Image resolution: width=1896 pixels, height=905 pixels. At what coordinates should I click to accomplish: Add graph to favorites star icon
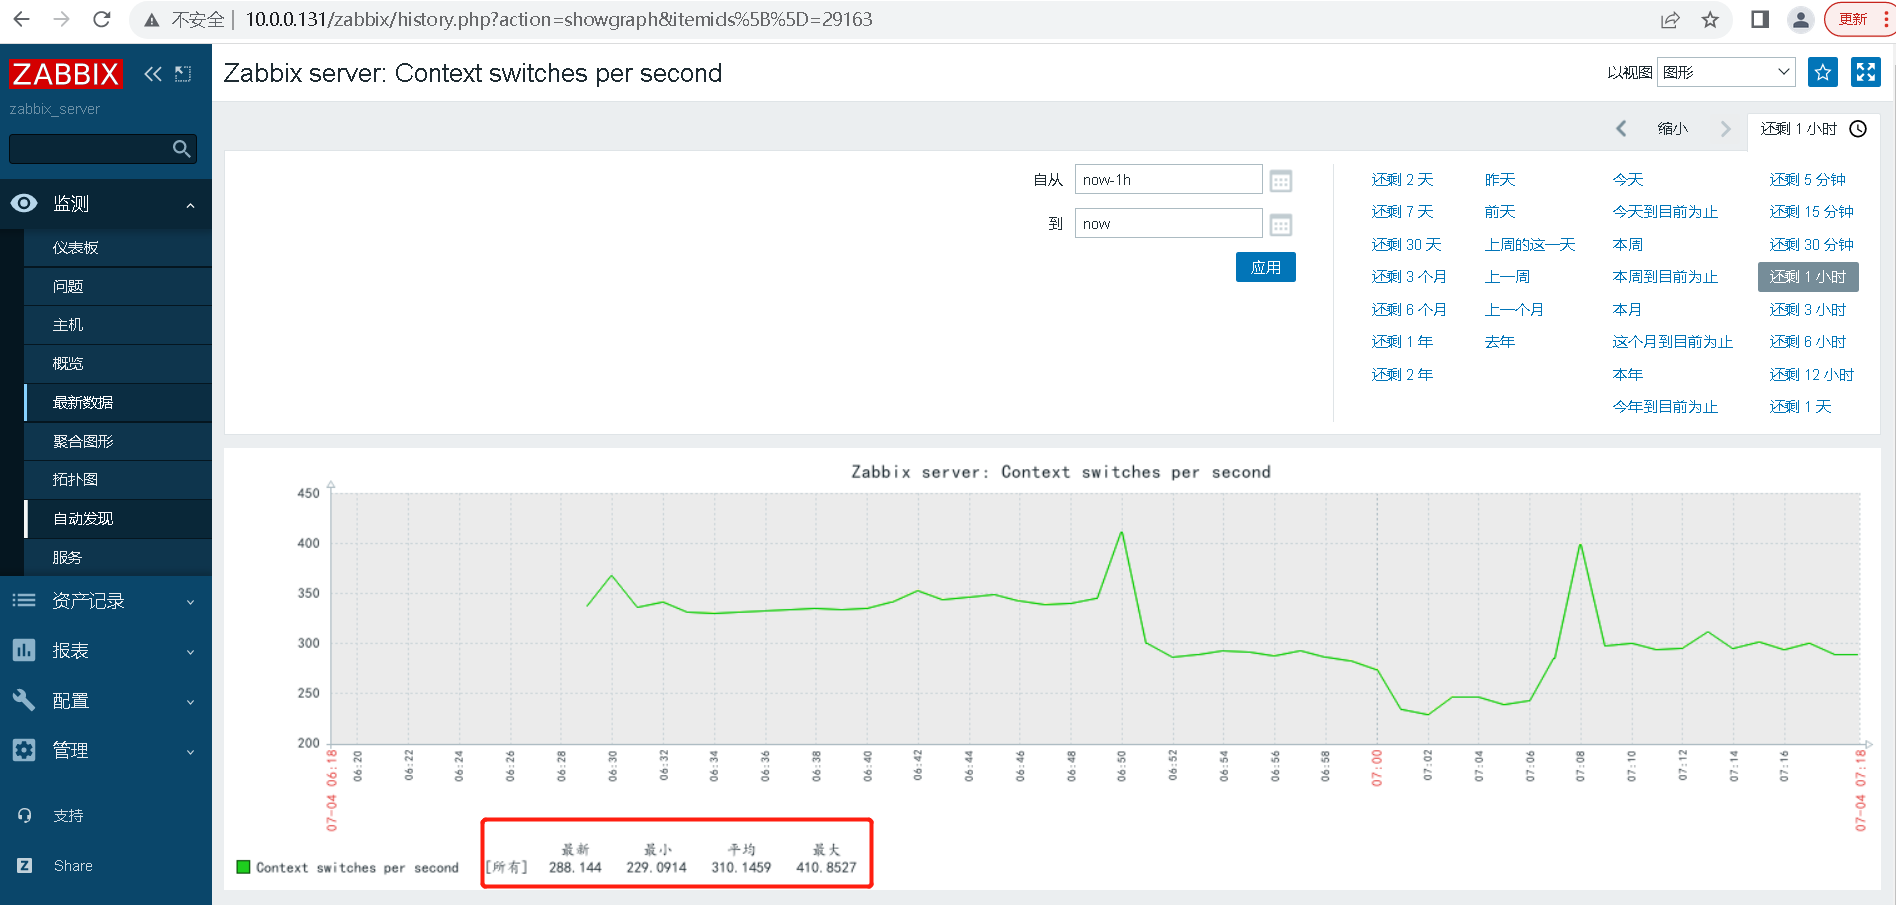click(1823, 72)
